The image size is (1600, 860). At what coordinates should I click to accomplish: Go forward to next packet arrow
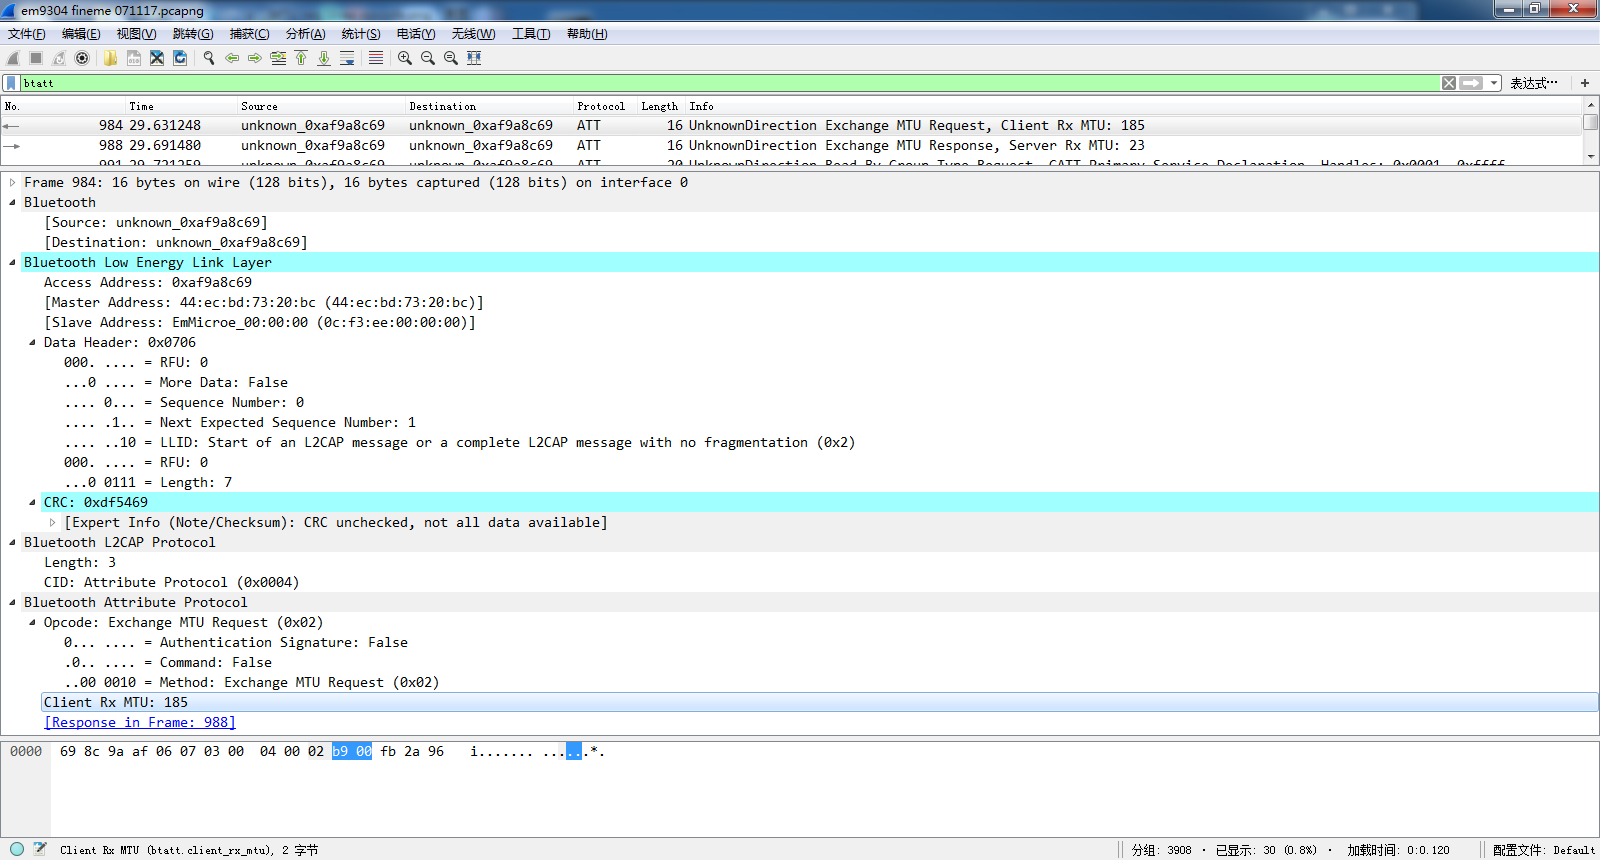coord(255,58)
